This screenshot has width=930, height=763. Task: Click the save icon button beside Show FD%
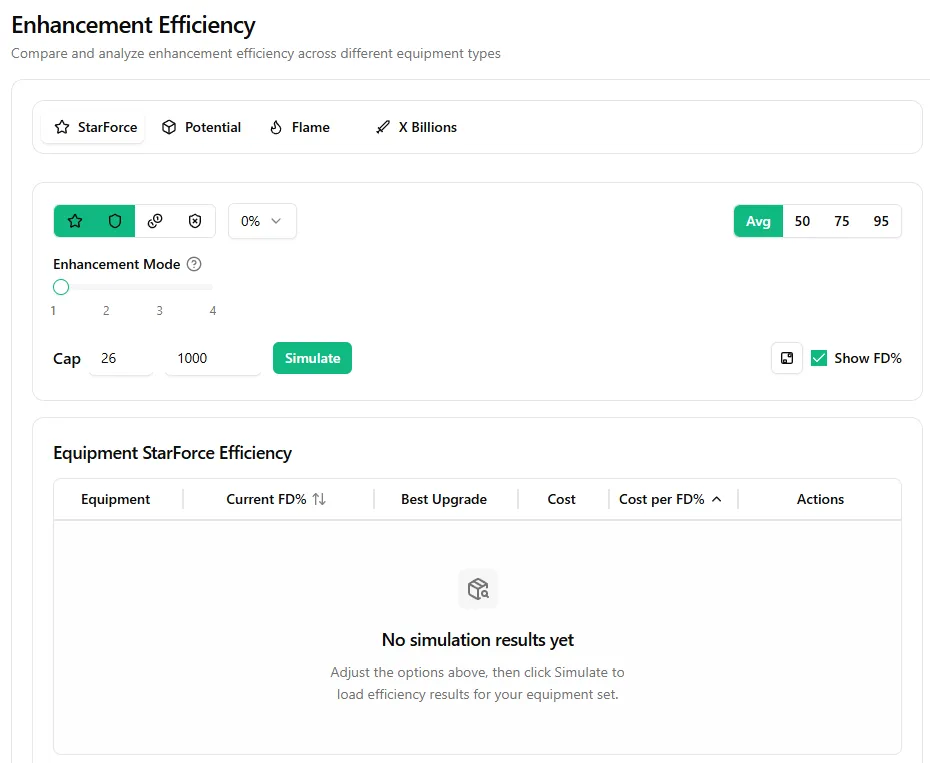[786, 358]
